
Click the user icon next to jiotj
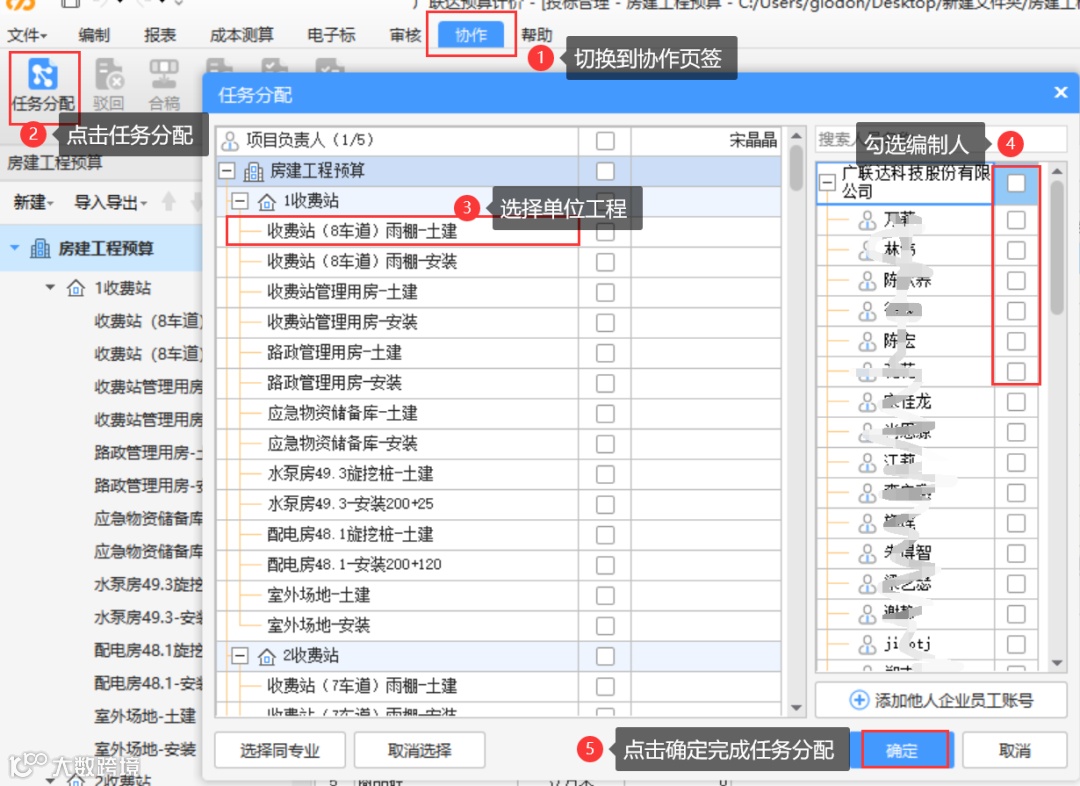coord(867,645)
